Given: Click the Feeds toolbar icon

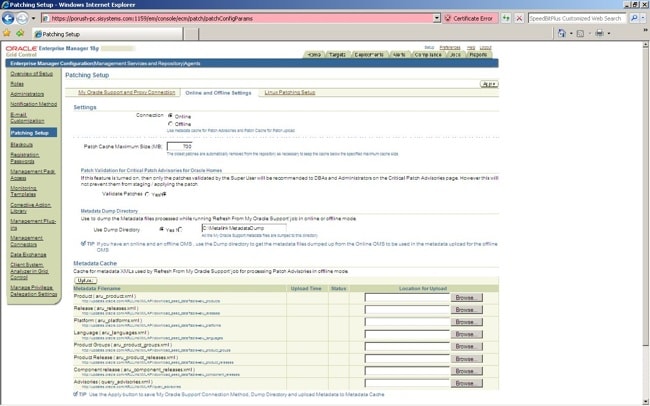Looking at the screenshot, I should pyautogui.click(x=580, y=33).
